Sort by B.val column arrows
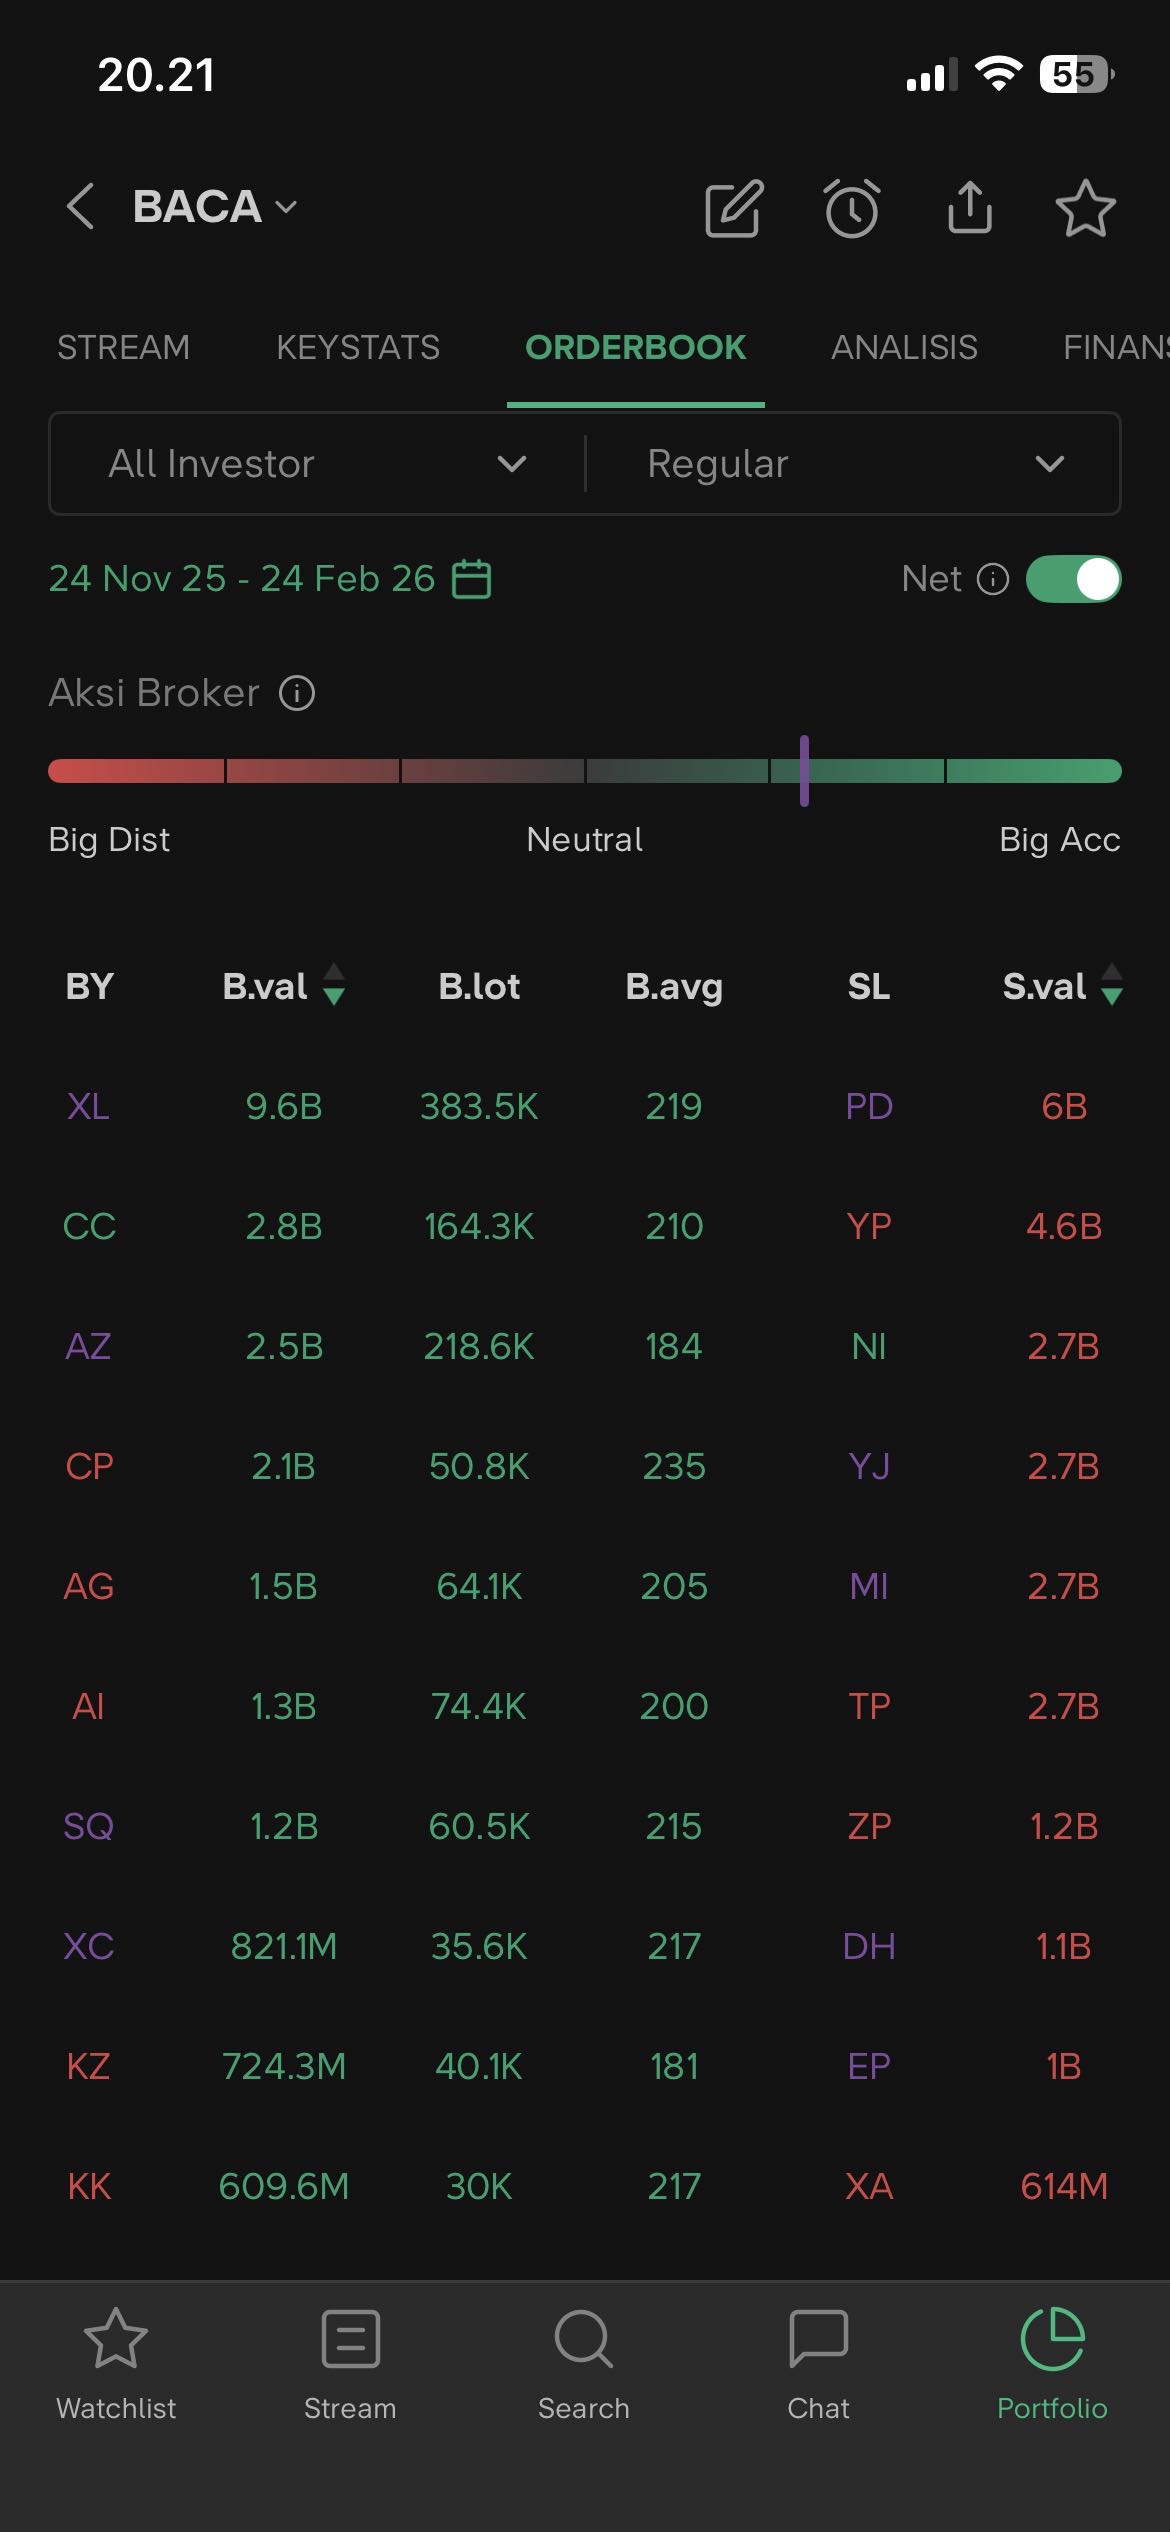The image size is (1170, 2532). (334, 985)
